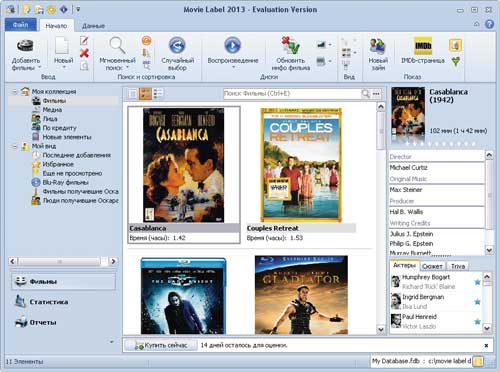Expand navigation pane options chevron
Viewport: 500px width, 372px height.
[x=112, y=342]
